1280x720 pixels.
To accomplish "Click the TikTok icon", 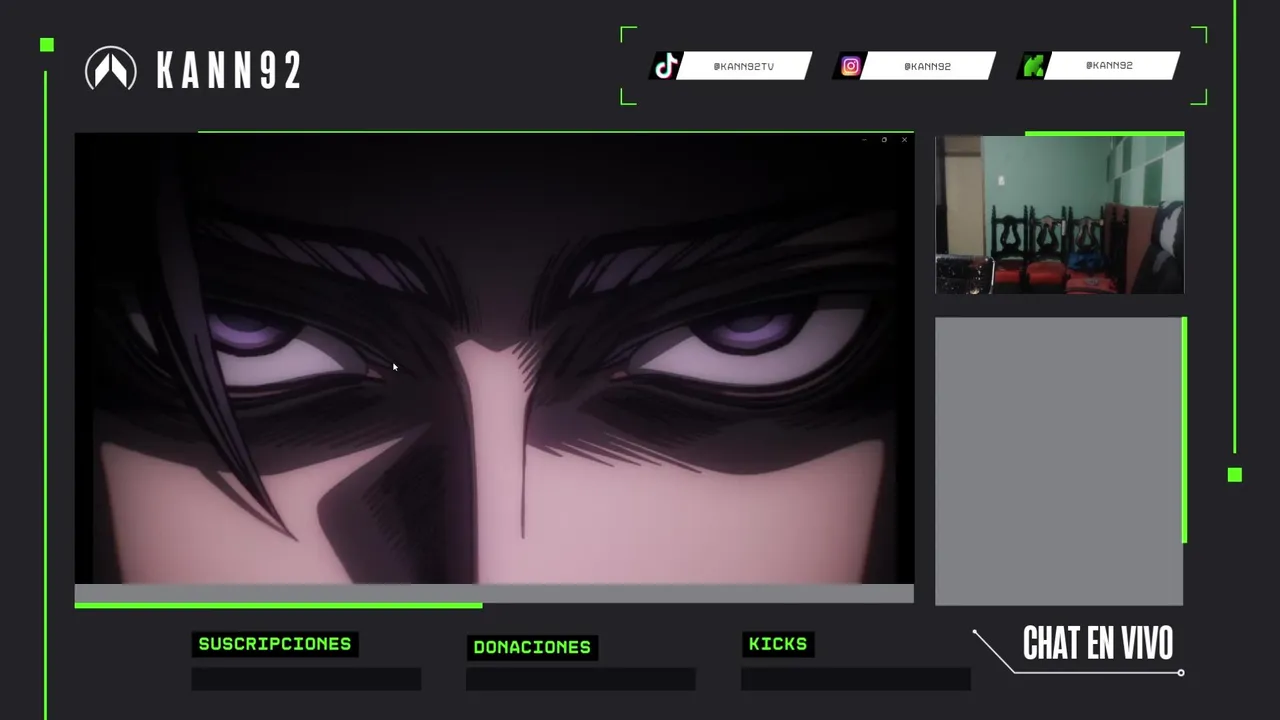I will (x=666, y=66).
